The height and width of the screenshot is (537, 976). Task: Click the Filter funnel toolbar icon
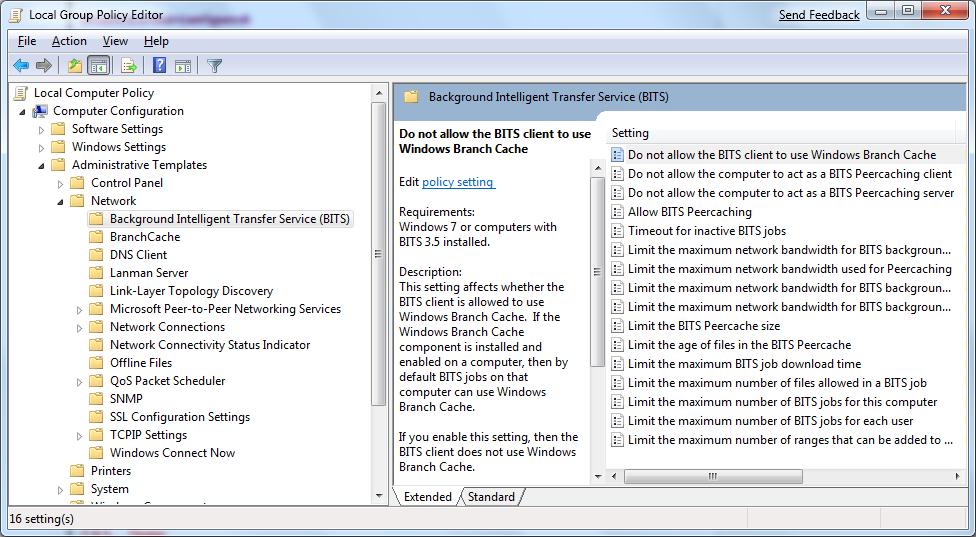coord(214,65)
